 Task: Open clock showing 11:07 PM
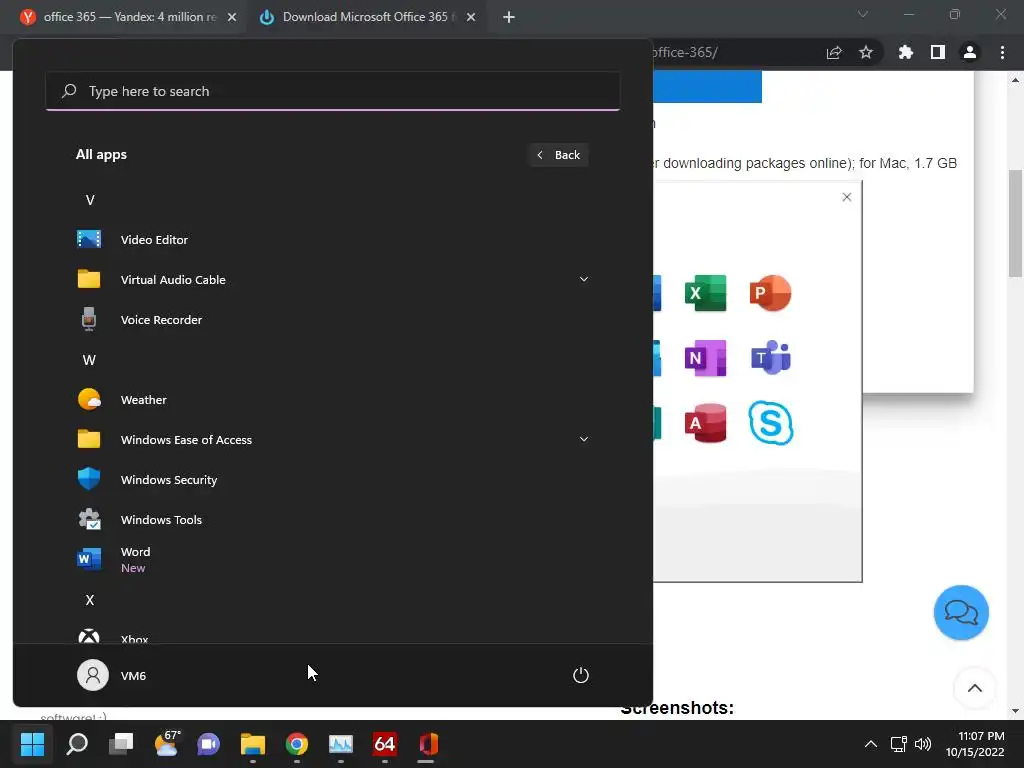pos(975,744)
